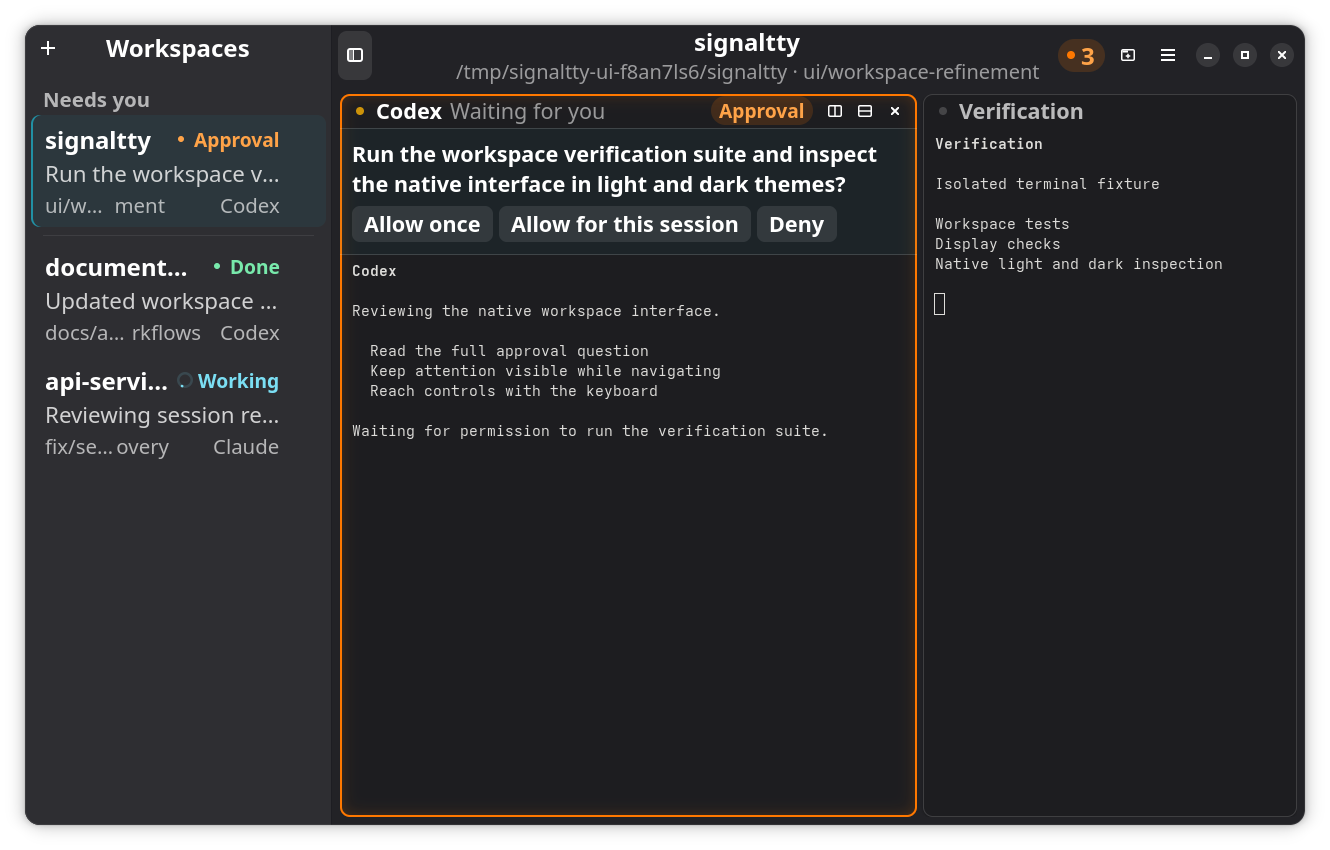Click 'fix/se... overy' branch label

[107, 447]
